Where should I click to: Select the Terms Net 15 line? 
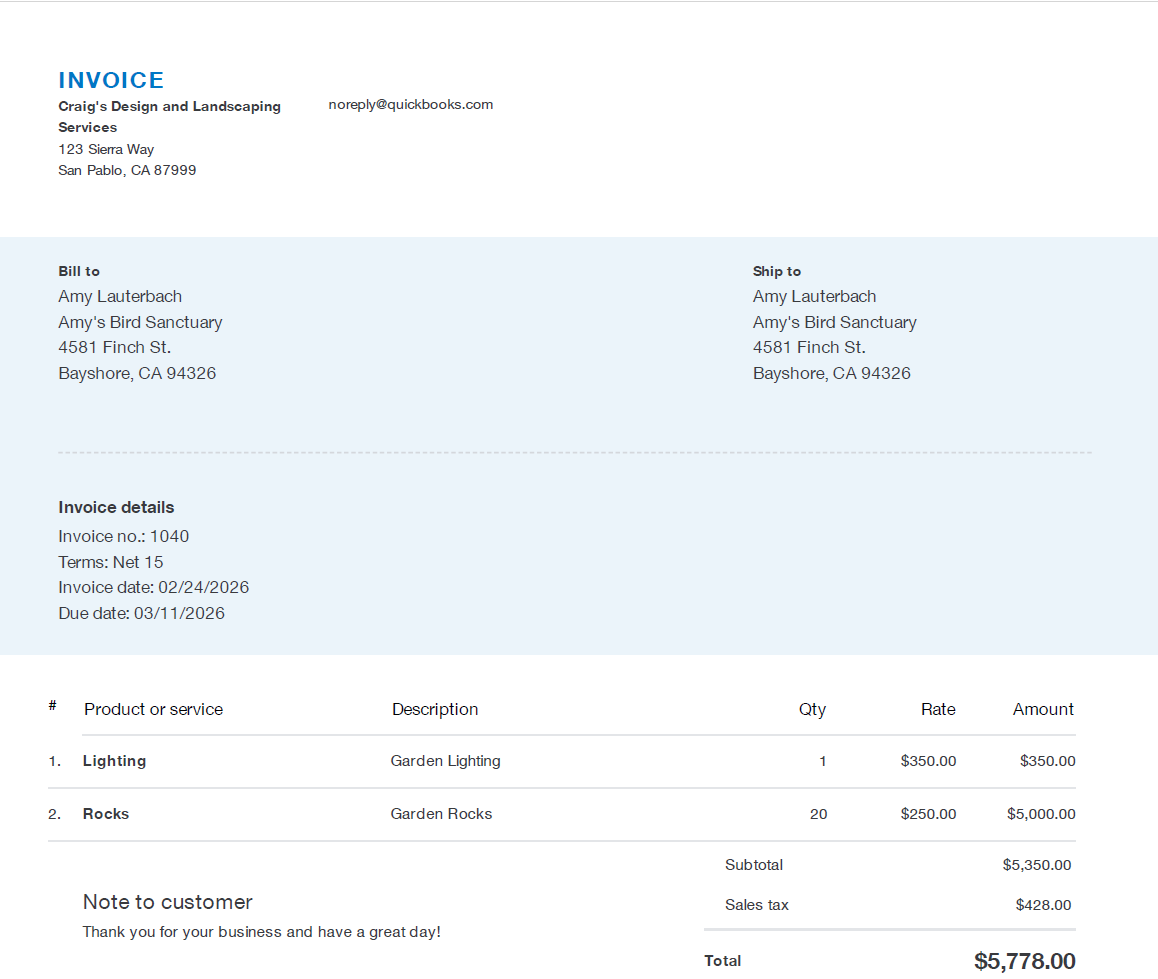tap(111, 562)
